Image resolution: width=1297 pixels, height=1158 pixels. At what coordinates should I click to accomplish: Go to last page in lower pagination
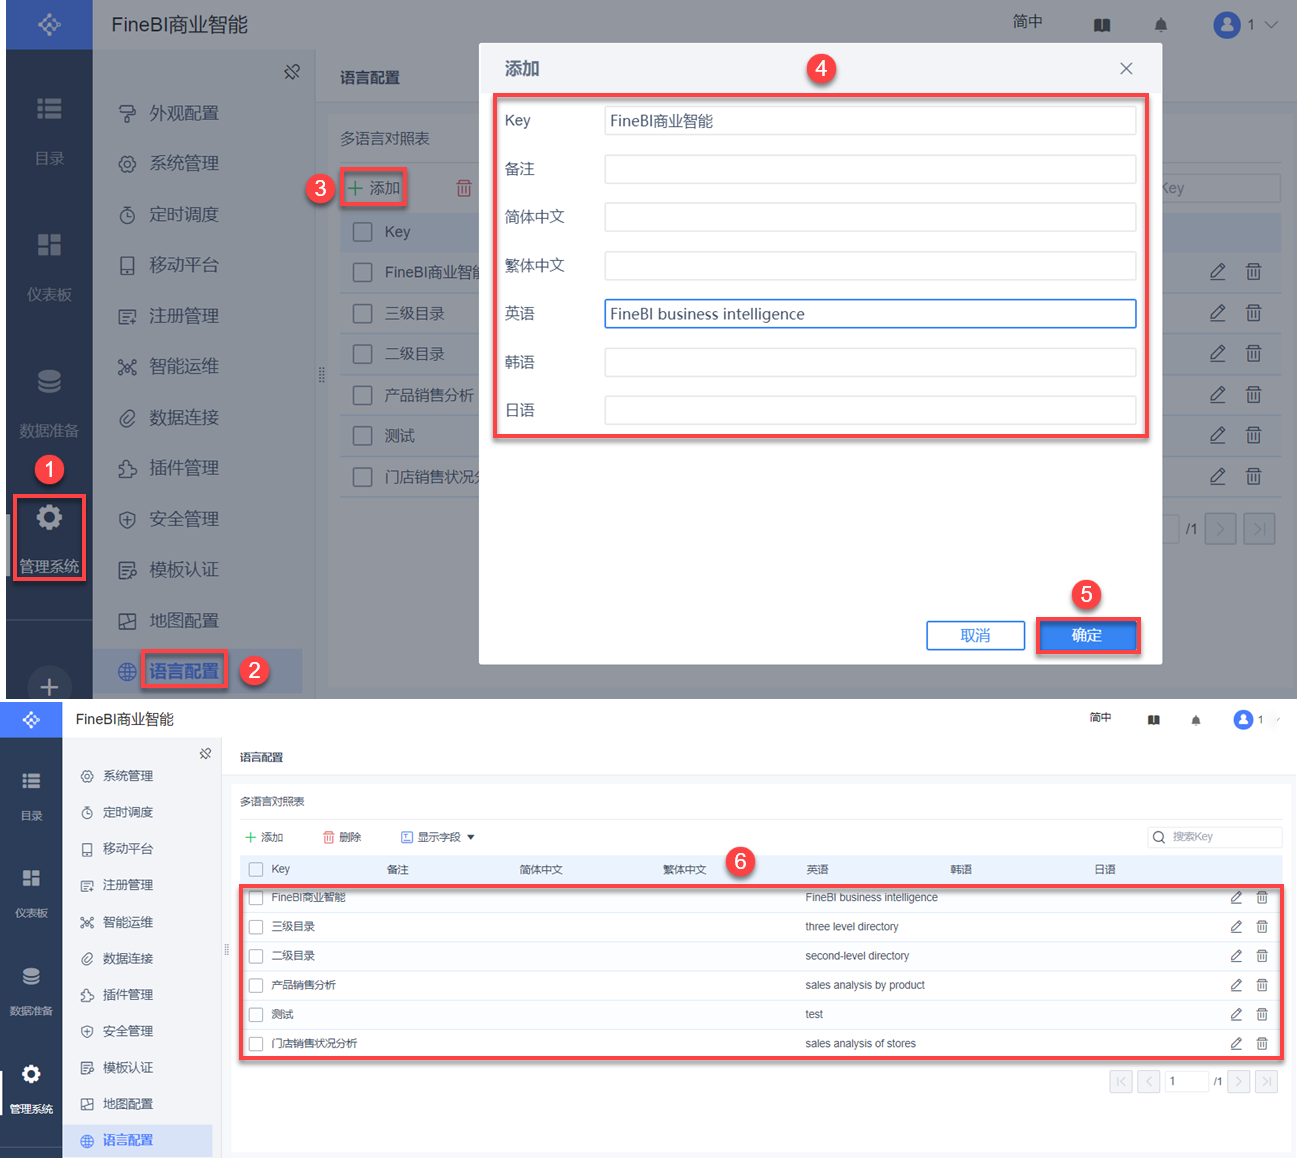pyautogui.click(x=1267, y=1081)
